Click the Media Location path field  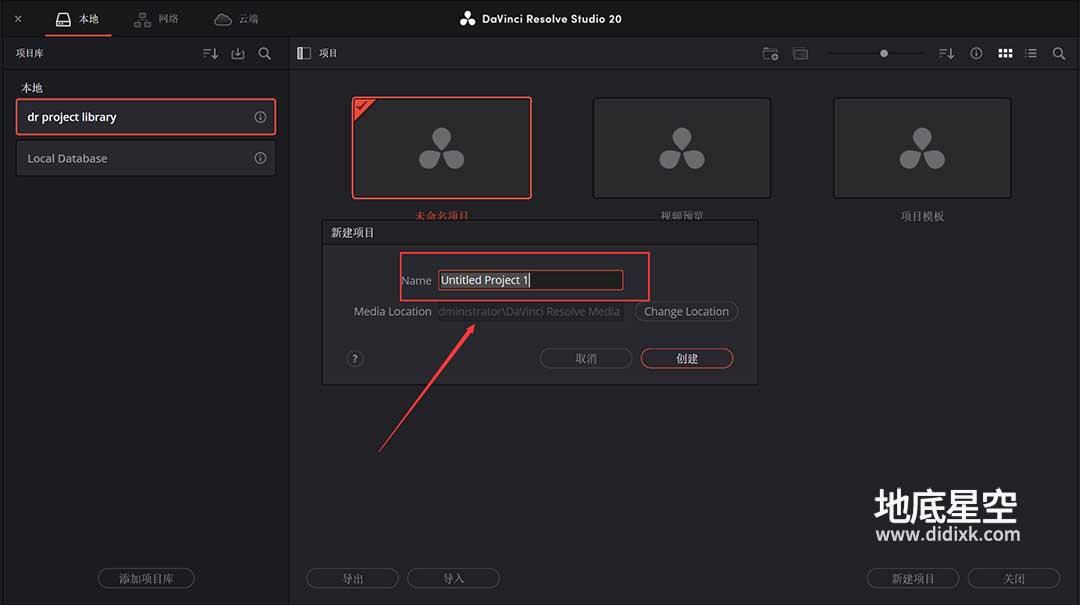pyautogui.click(x=530, y=311)
